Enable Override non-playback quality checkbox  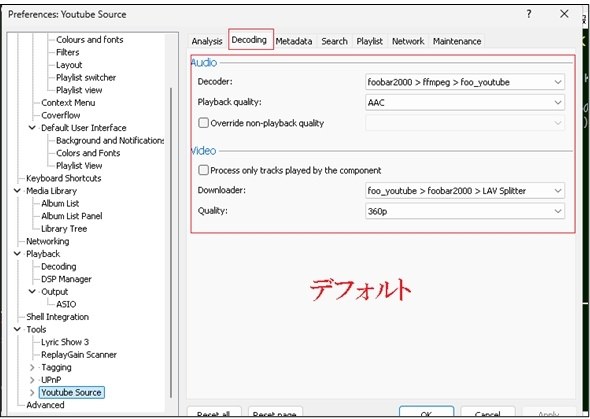click(x=204, y=123)
